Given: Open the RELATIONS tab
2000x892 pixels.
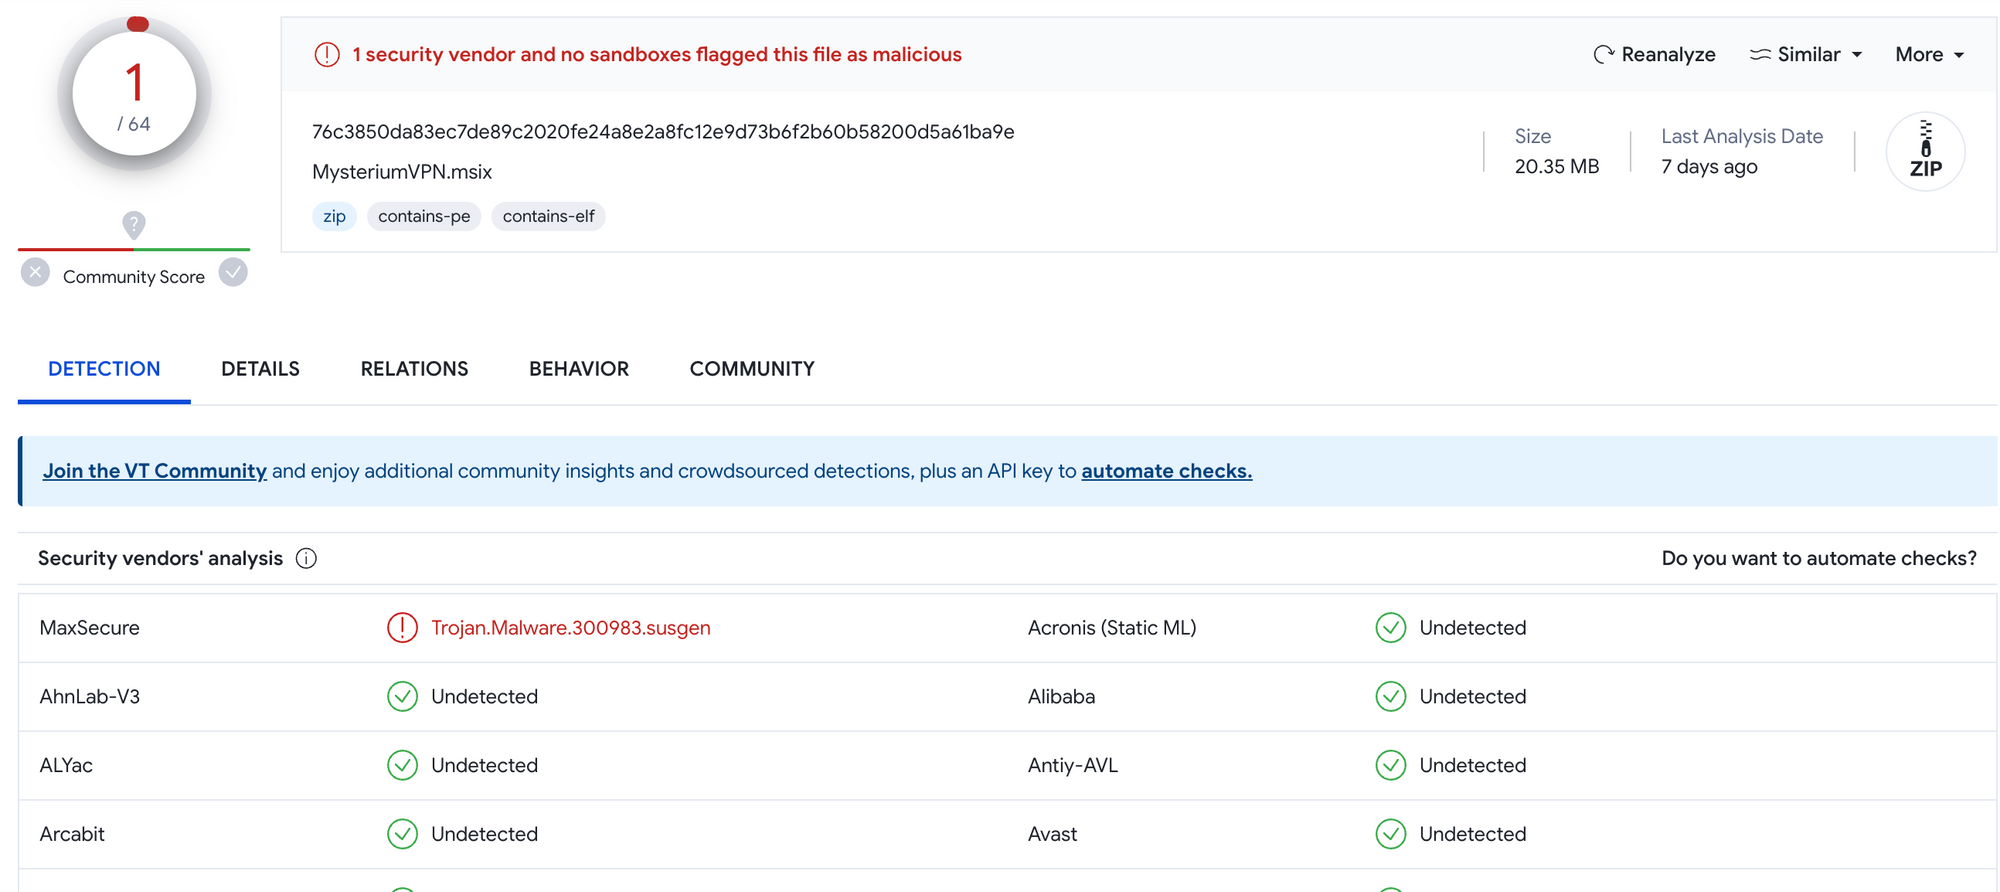Looking at the screenshot, I should pos(414,369).
